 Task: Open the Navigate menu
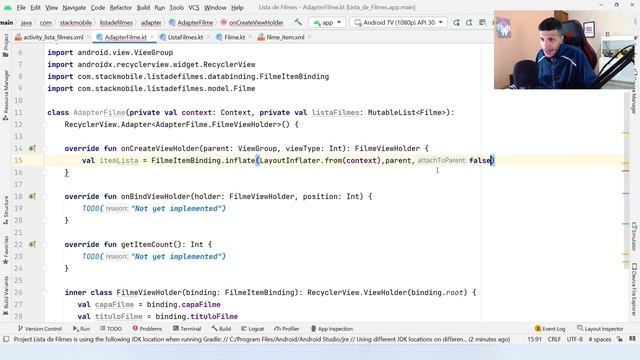click(x=74, y=7)
